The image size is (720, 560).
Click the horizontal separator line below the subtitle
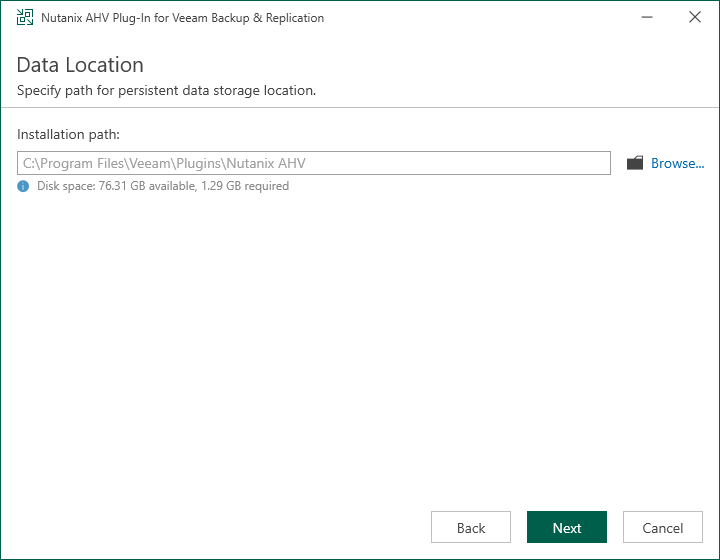click(360, 106)
